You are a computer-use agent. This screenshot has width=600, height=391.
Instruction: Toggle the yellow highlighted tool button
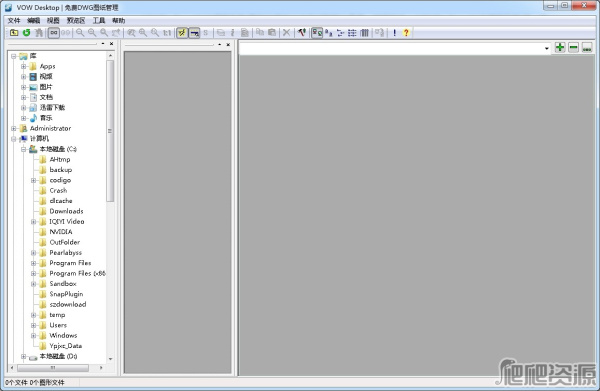(182, 33)
